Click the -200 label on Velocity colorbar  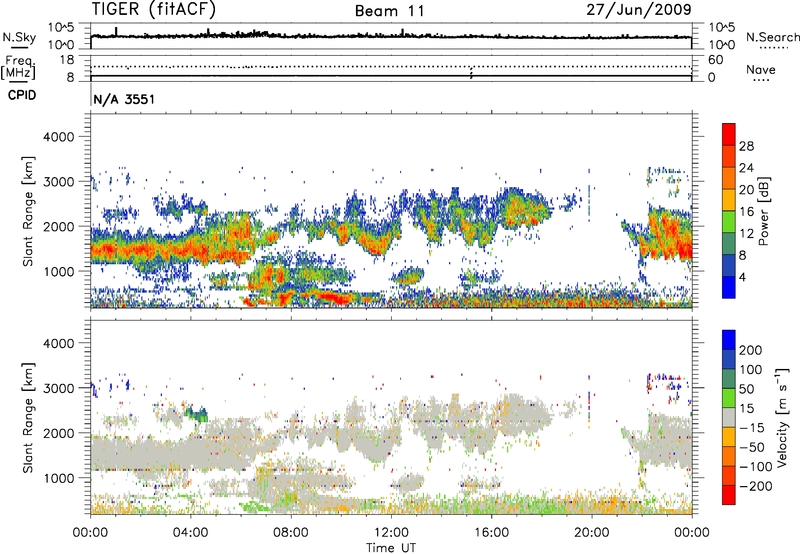(x=756, y=486)
